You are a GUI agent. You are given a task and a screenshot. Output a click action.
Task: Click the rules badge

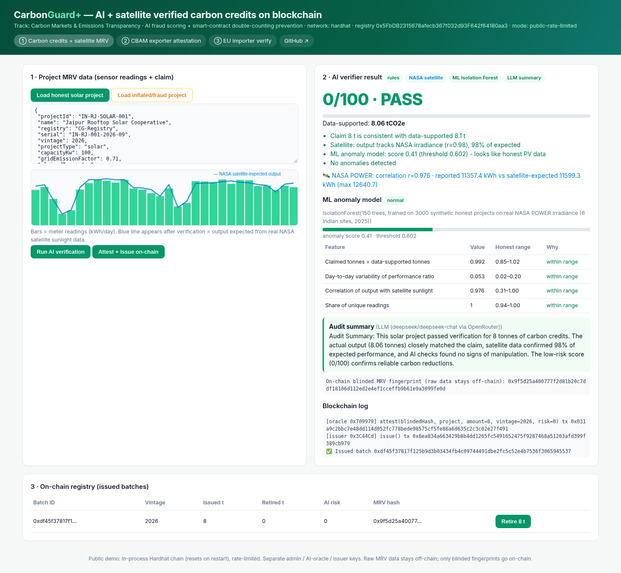coord(393,78)
